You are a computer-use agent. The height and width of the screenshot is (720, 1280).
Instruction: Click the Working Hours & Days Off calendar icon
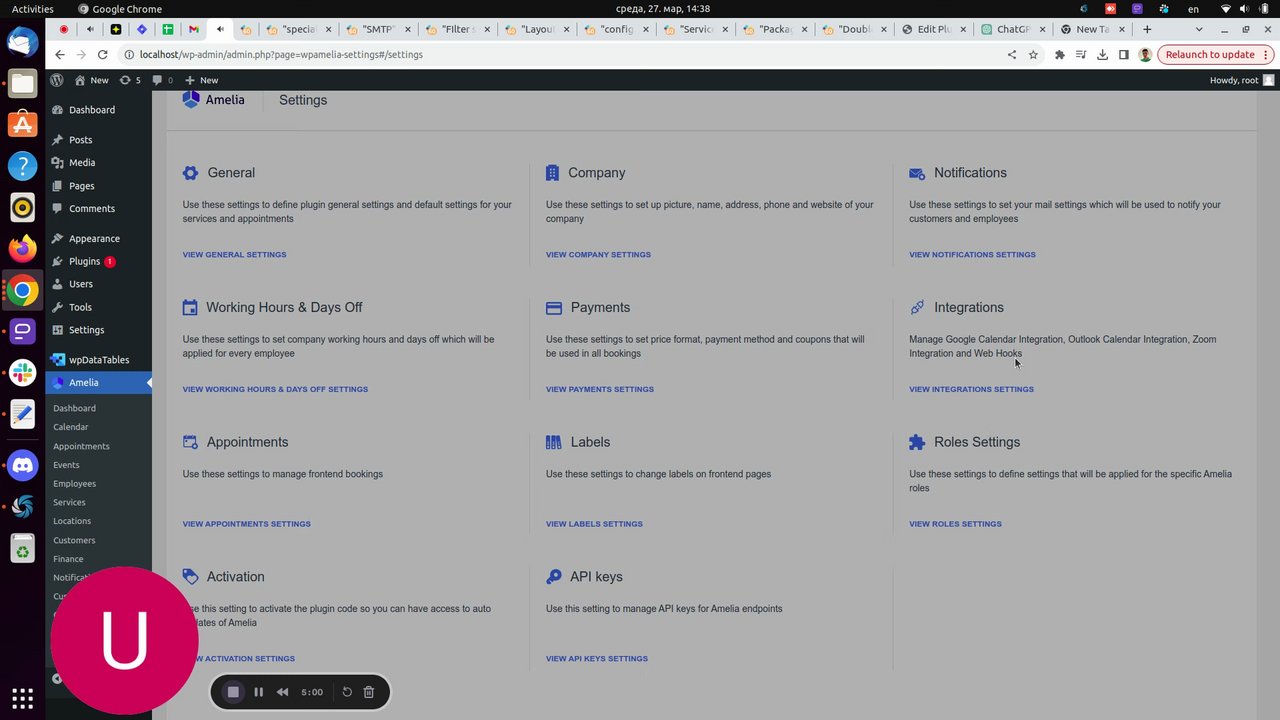point(190,308)
